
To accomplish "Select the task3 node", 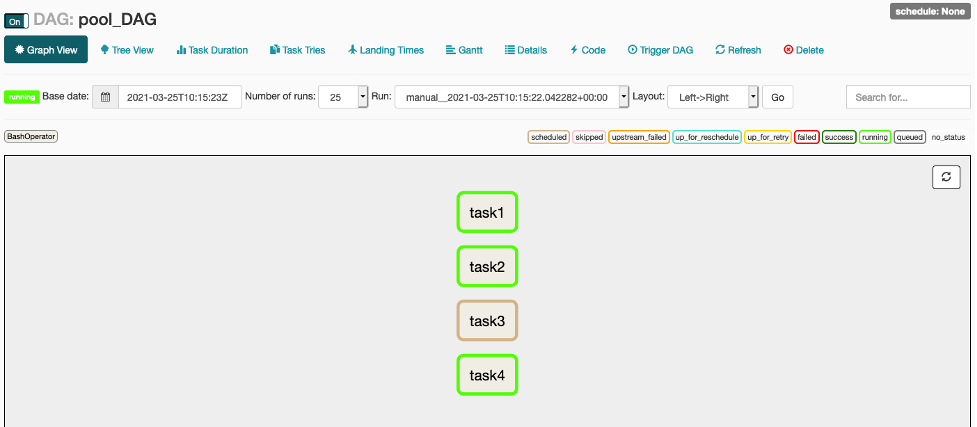I will coord(487,321).
